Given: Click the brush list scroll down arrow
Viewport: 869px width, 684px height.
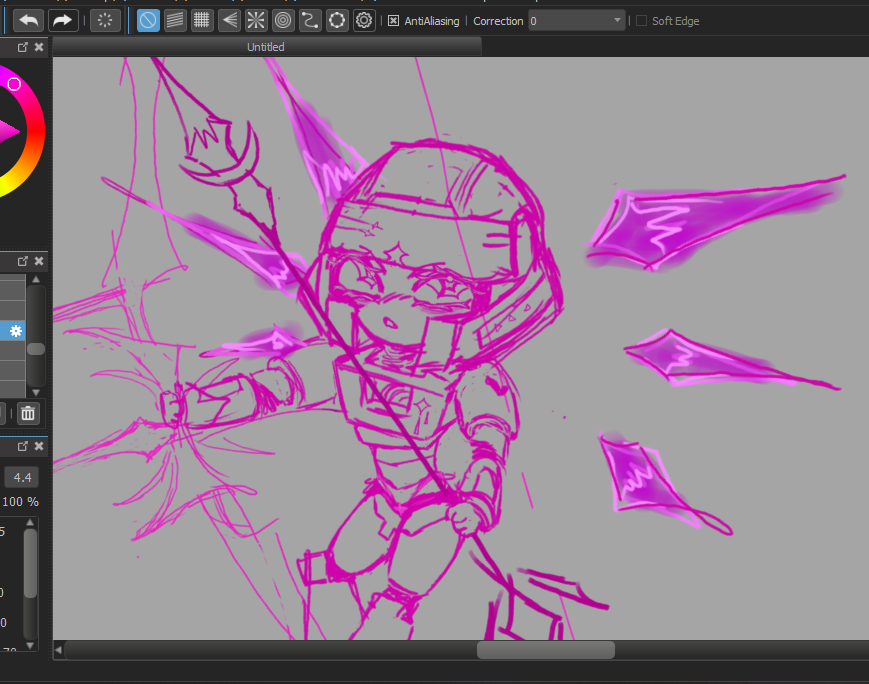Looking at the screenshot, I should (x=30, y=645).
